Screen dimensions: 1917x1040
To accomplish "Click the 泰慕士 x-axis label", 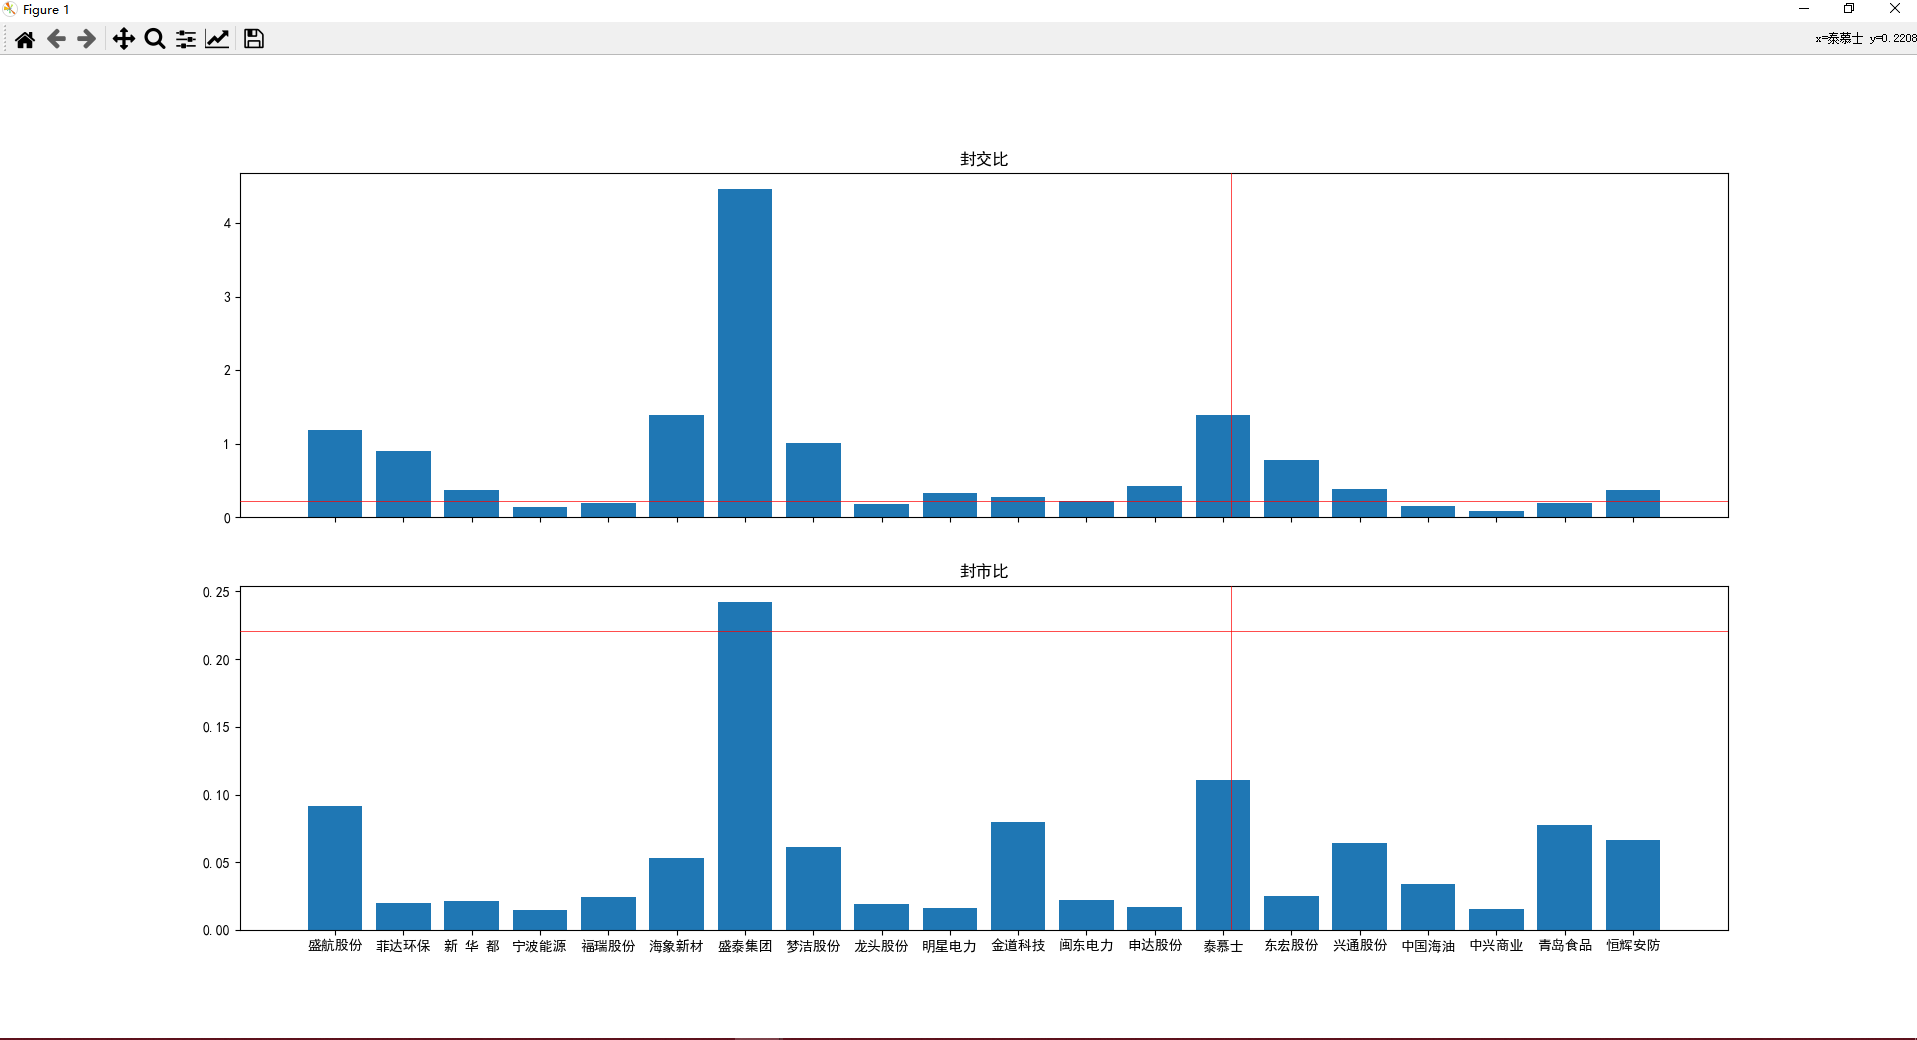I will [1223, 945].
